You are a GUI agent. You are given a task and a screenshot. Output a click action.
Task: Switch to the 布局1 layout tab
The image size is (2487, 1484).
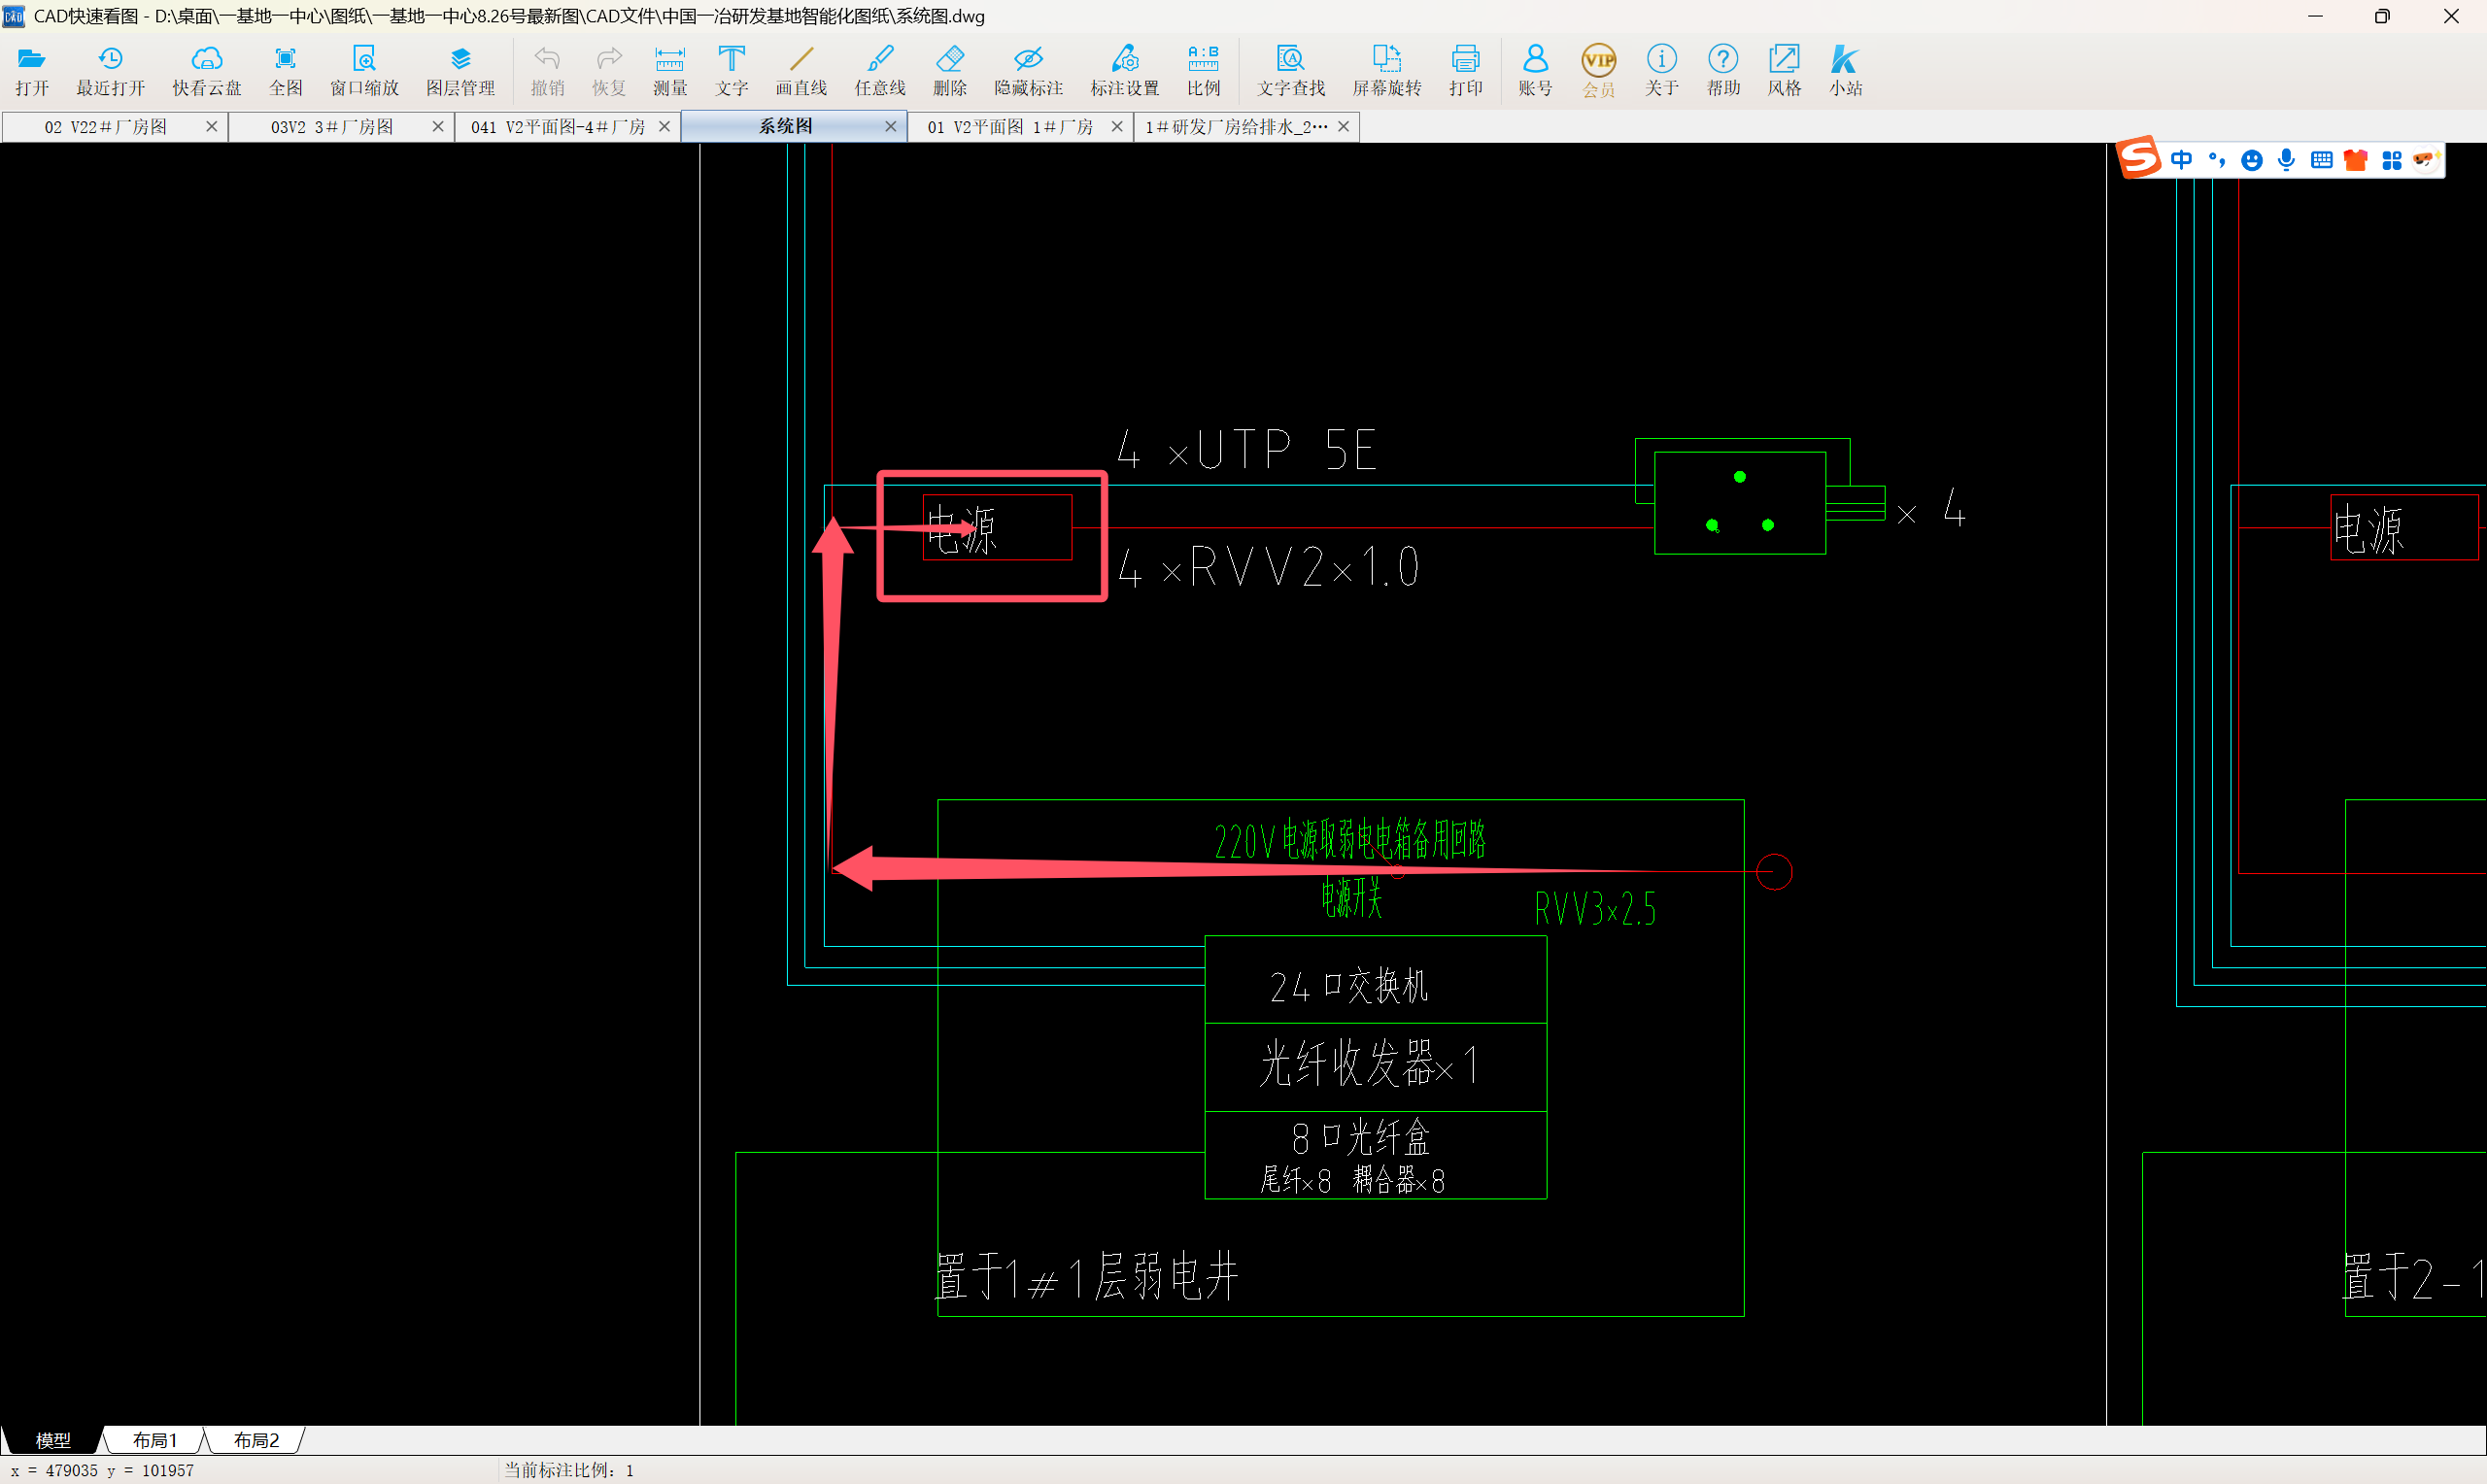(x=155, y=1440)
